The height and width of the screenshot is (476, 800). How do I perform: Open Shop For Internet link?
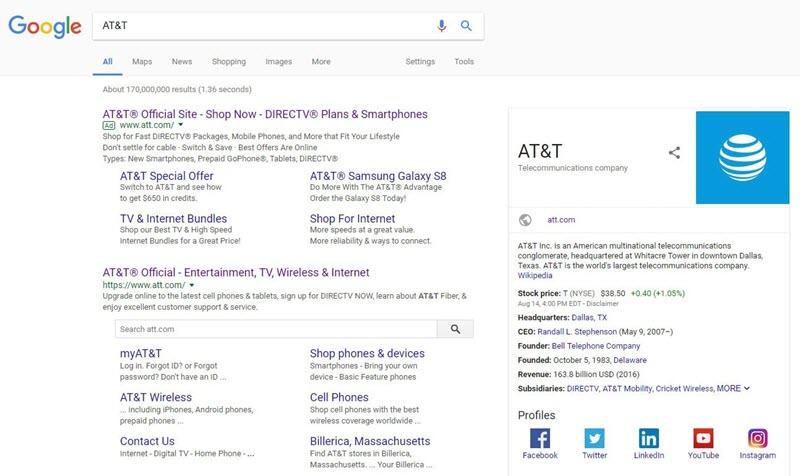[x=352, y=218]
